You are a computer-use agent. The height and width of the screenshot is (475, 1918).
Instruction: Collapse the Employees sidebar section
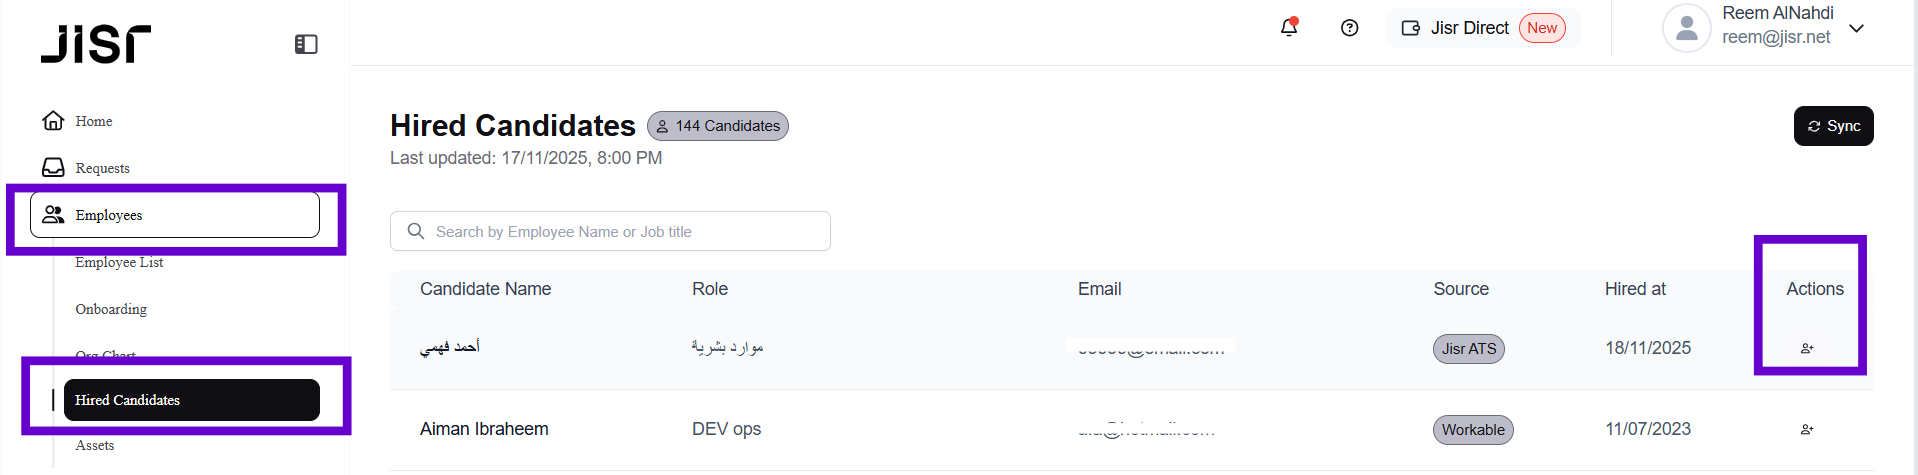(175, 215)
